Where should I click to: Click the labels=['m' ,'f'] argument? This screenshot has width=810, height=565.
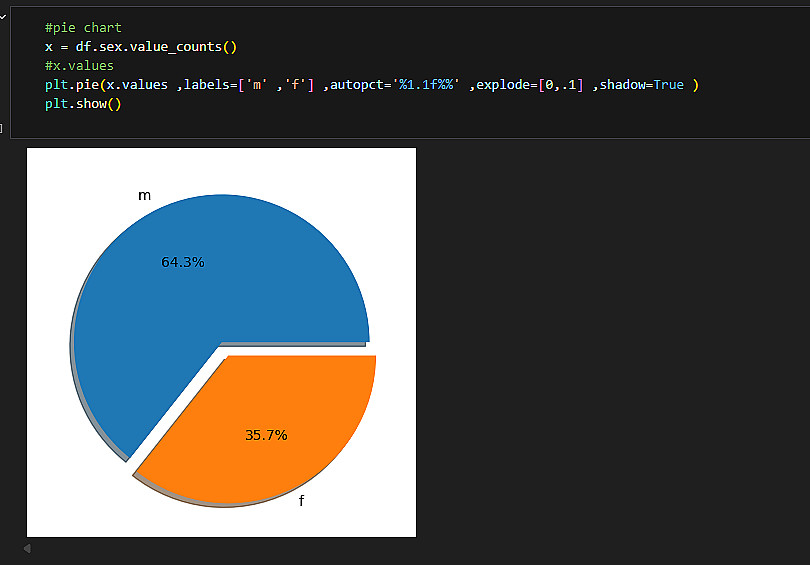click(248, 85)
